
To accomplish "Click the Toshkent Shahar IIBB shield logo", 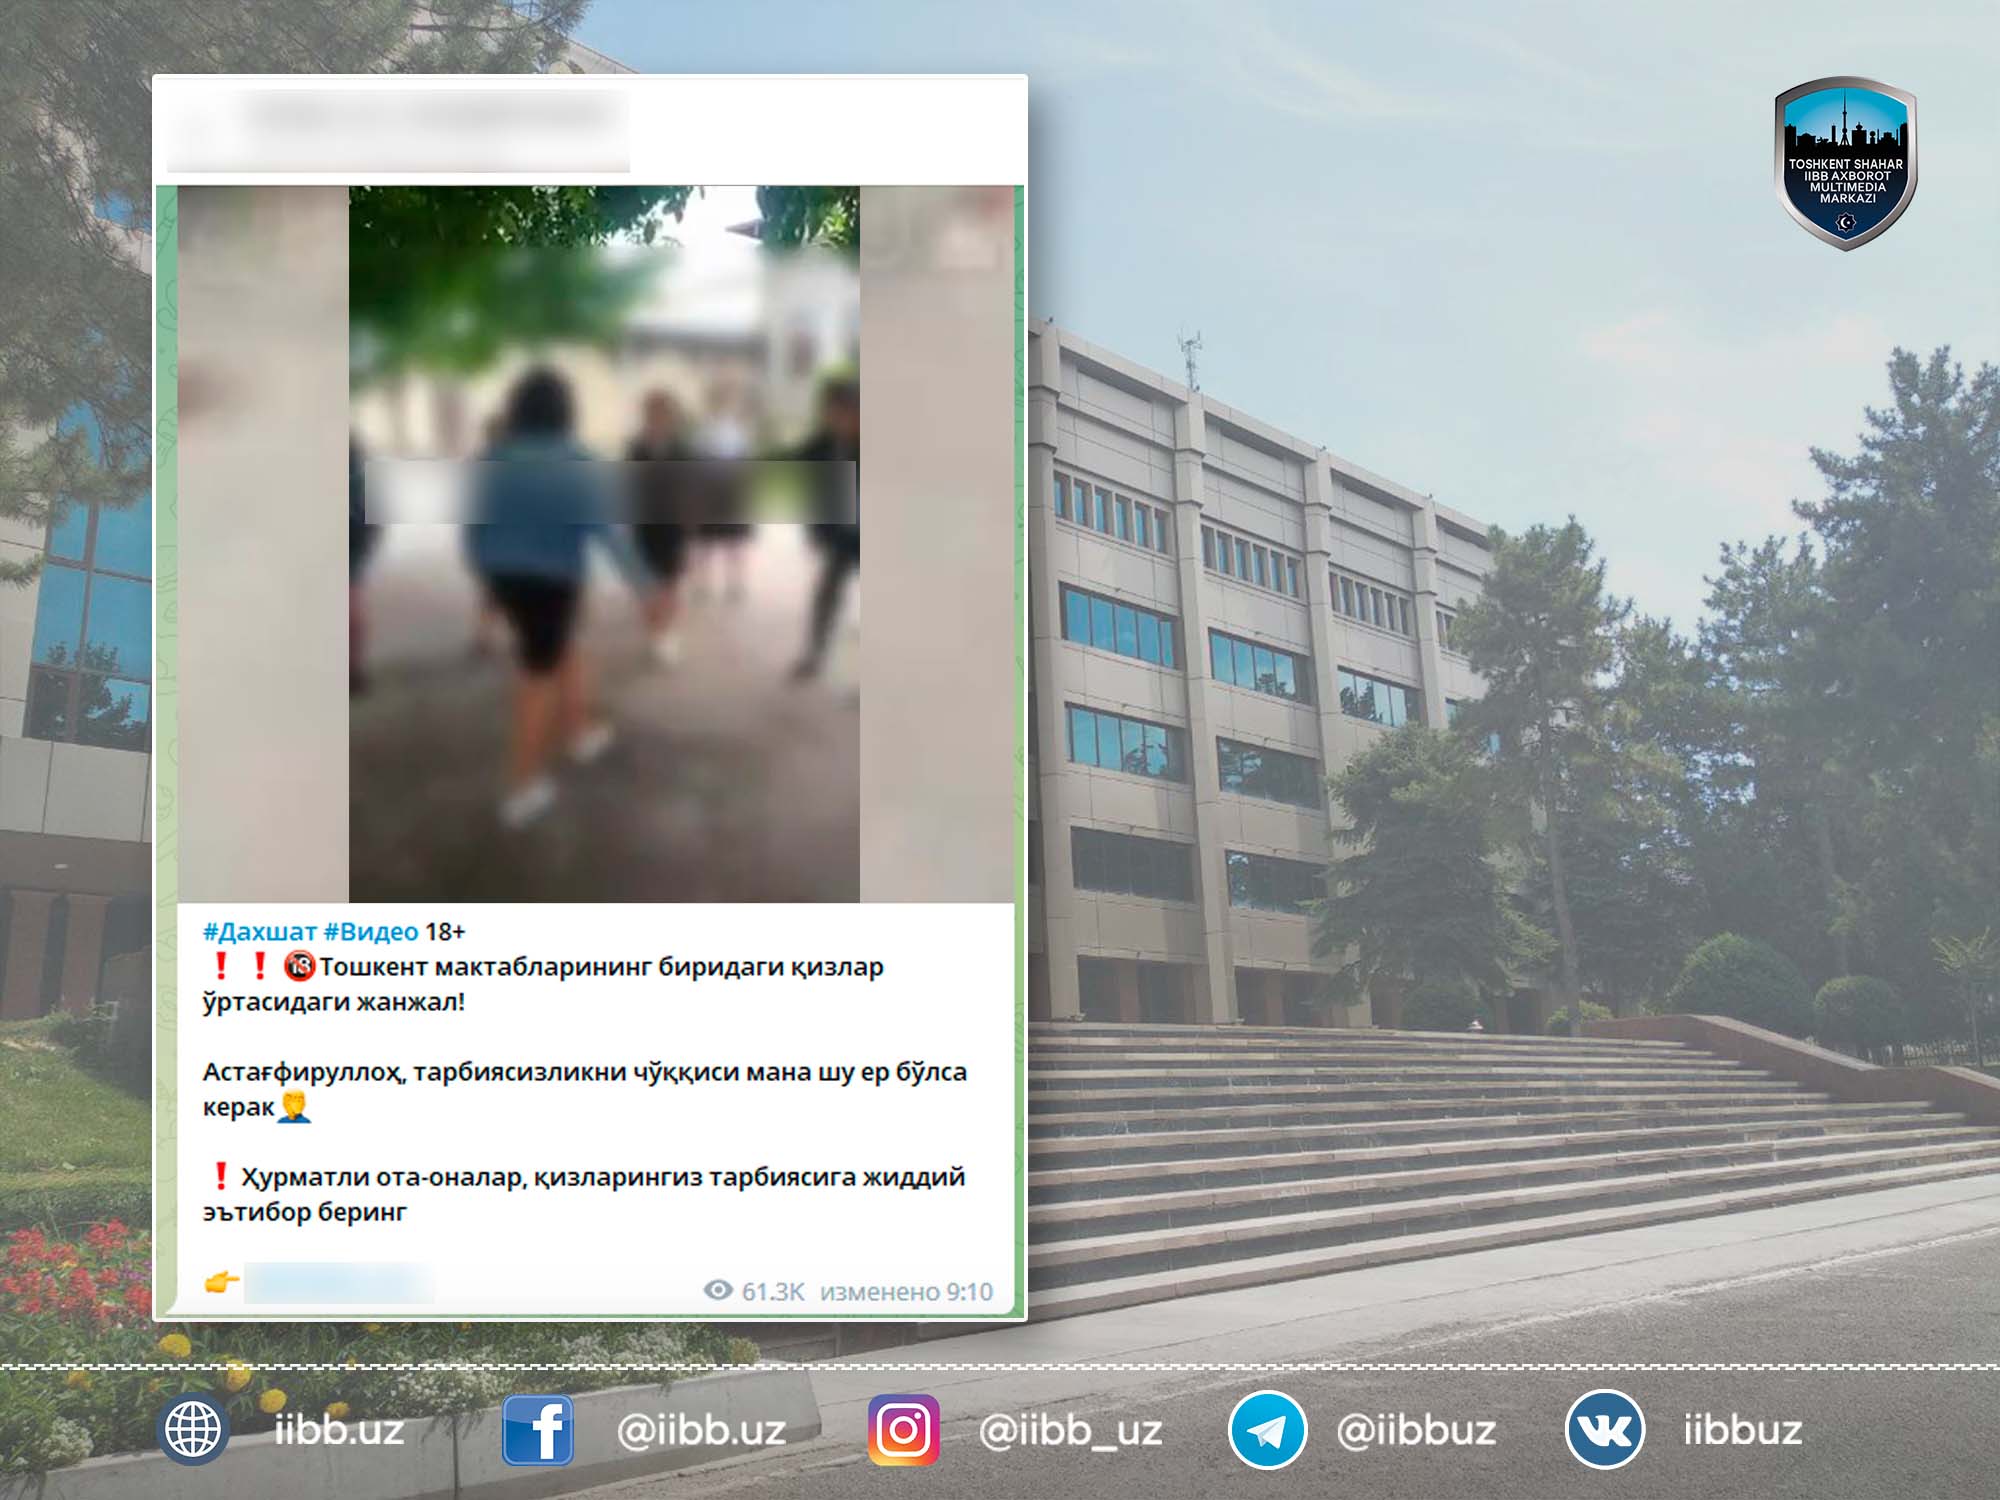I will [1845, 163].
